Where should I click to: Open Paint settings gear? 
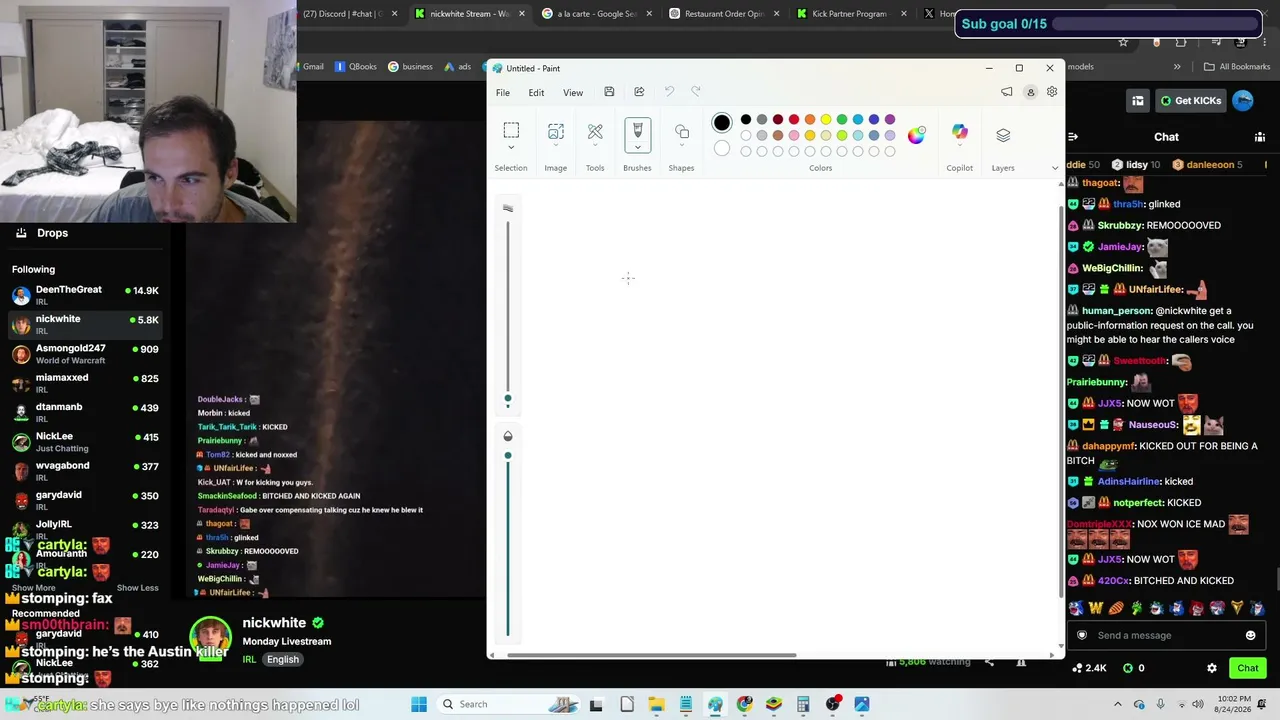1052,92
